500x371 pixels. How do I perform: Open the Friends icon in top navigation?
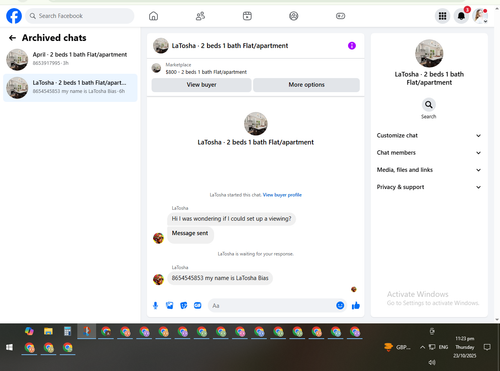click(200, 16)
